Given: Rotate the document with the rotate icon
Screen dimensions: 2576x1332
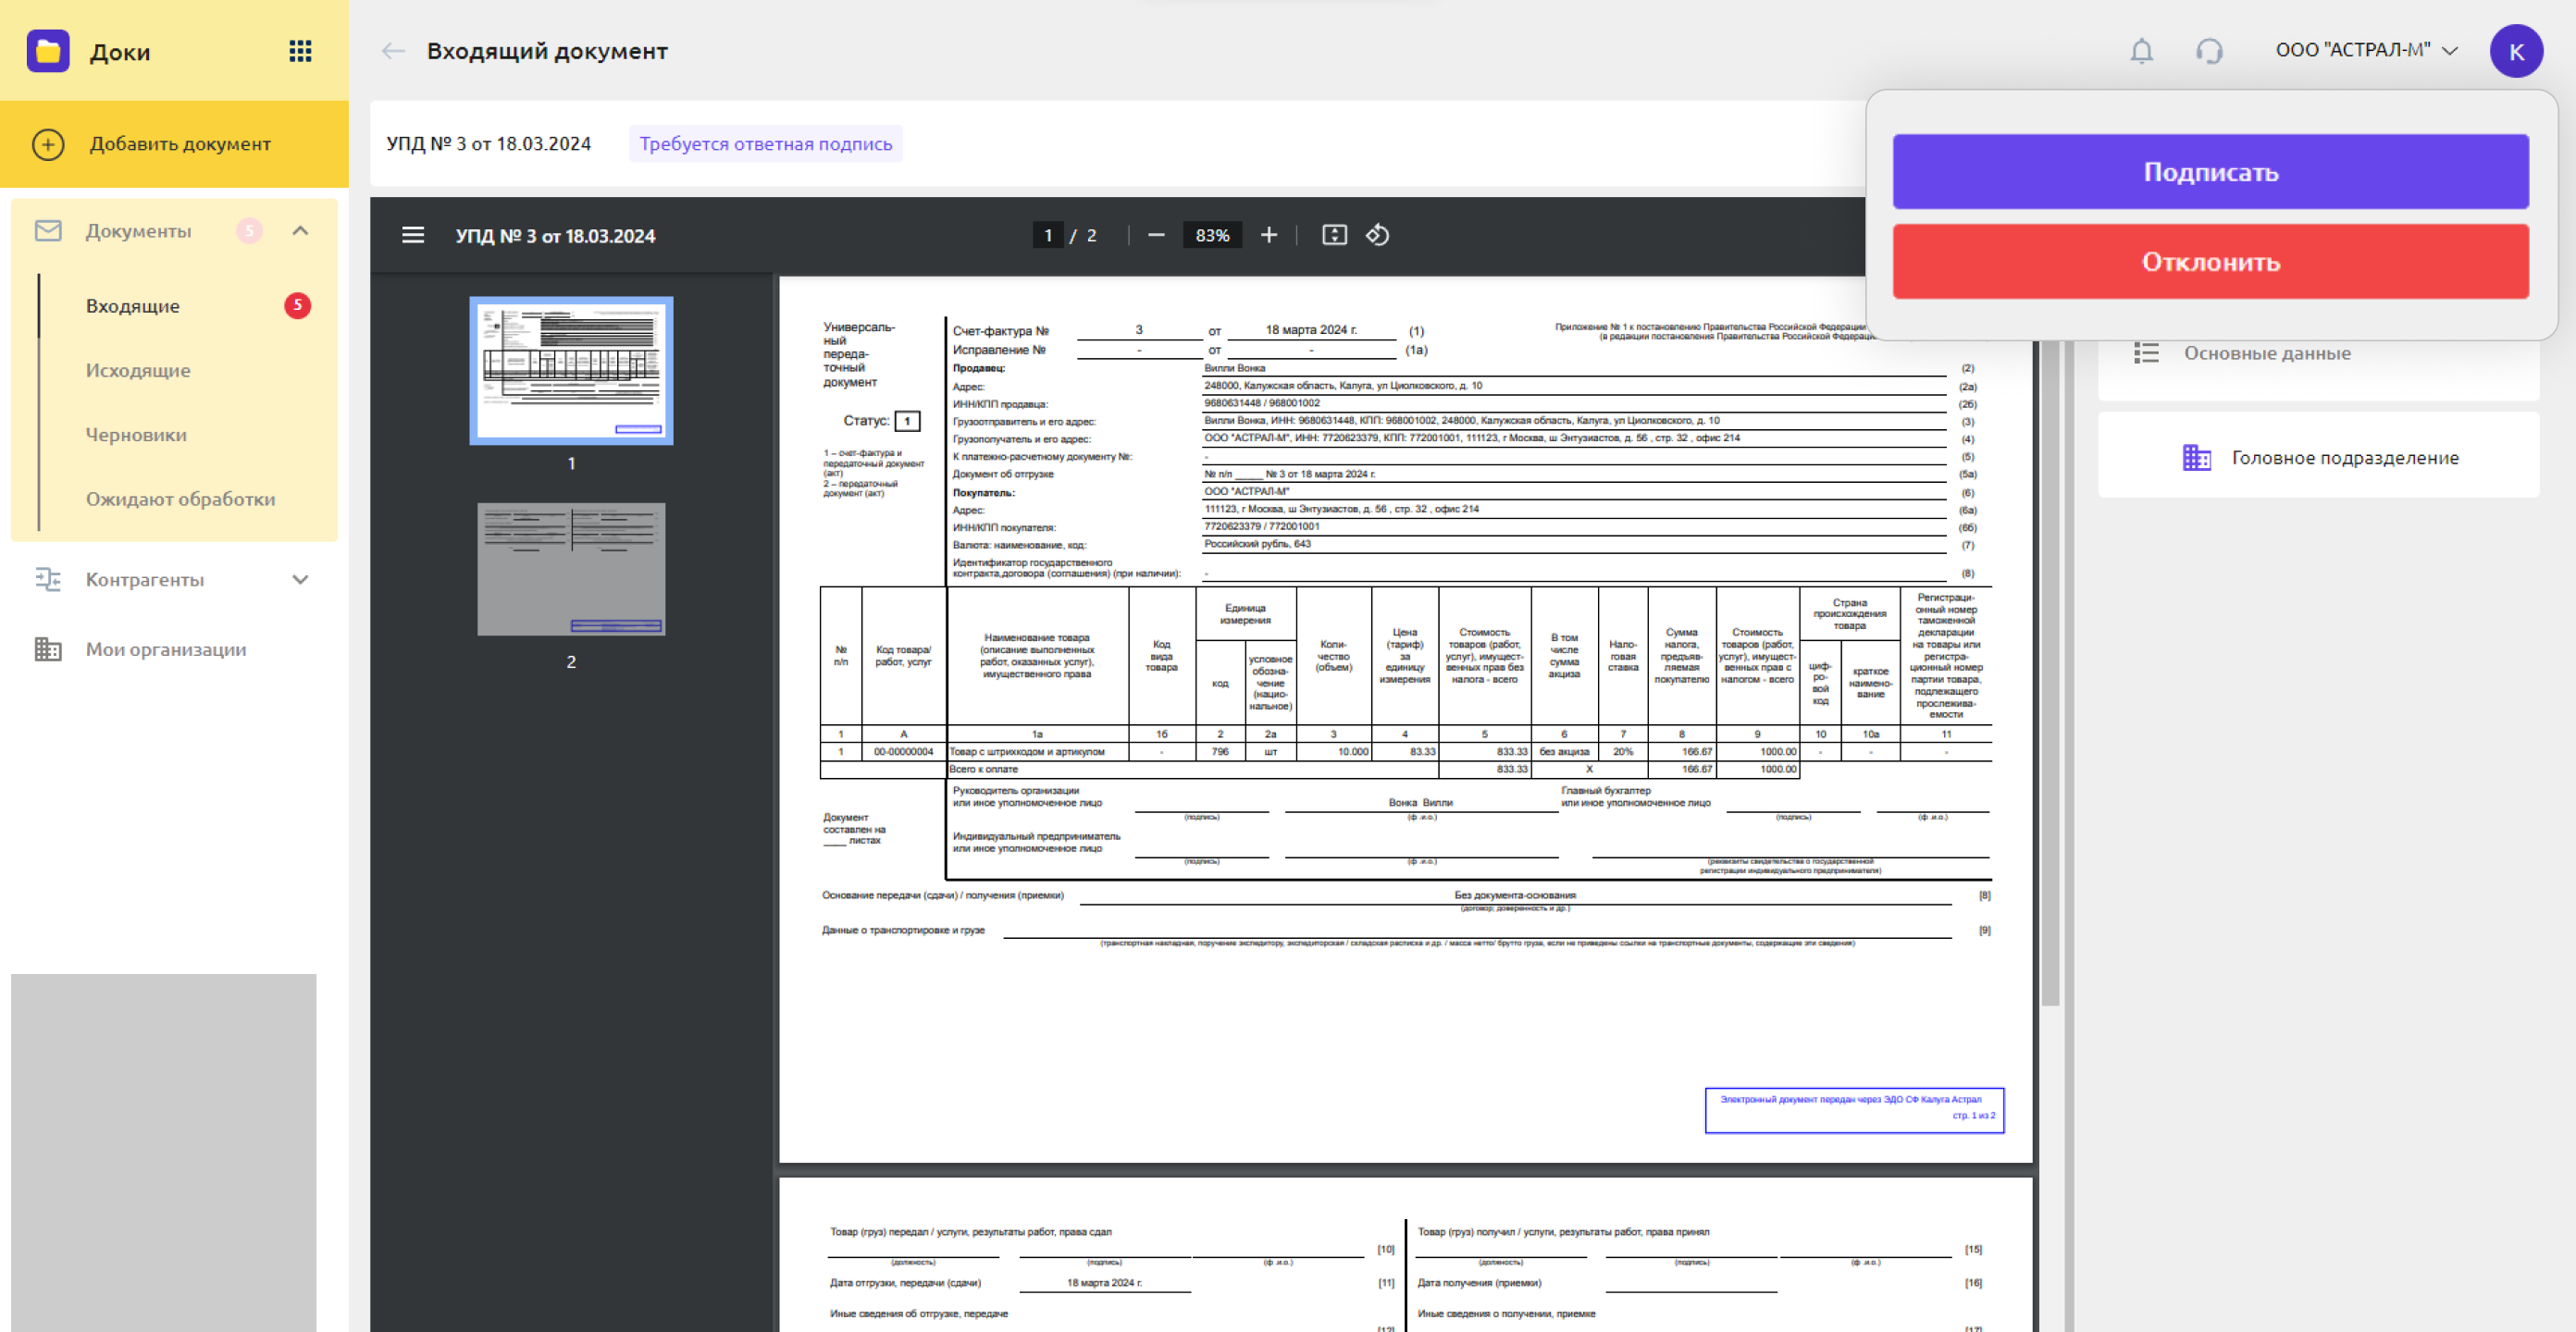Looking at the screenshot, I should [1377, 235].
